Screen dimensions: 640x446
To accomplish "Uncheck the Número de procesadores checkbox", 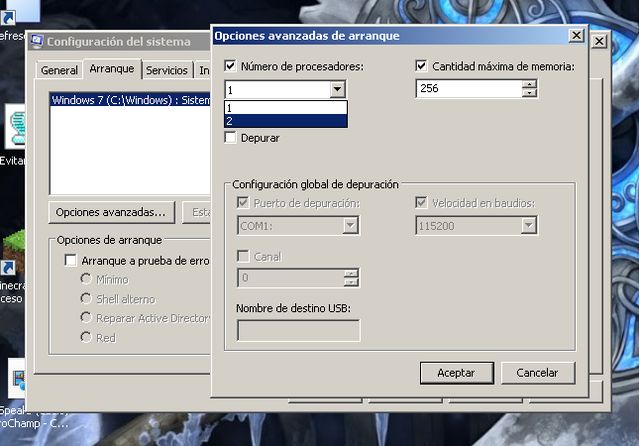I will point(231,66).
